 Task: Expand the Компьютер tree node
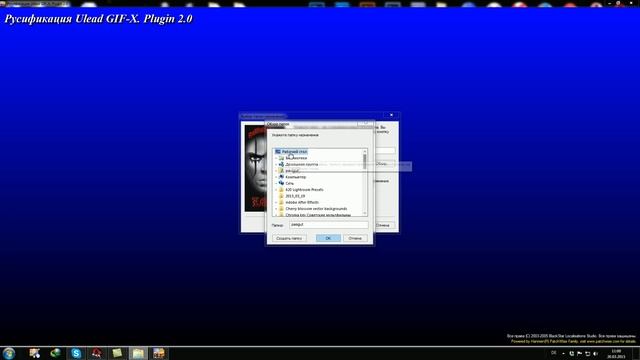pyautogui.click(x=276, y=177)
